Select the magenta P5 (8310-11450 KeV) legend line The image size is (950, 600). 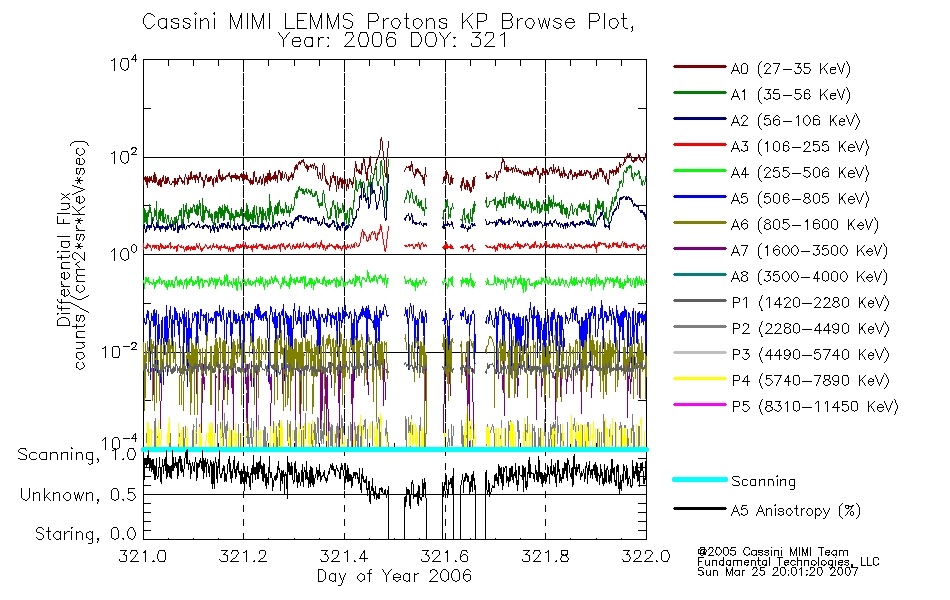[x=700, y=405]
